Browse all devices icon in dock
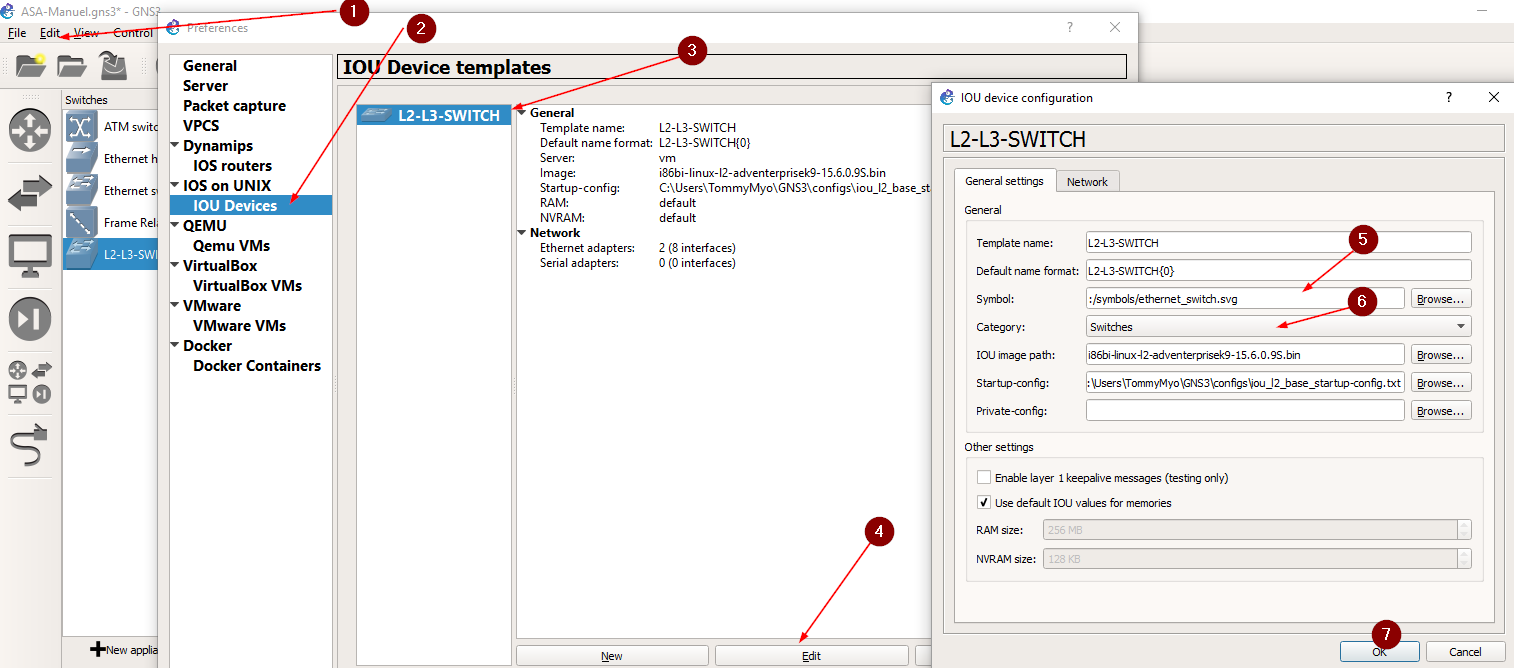 30,382
